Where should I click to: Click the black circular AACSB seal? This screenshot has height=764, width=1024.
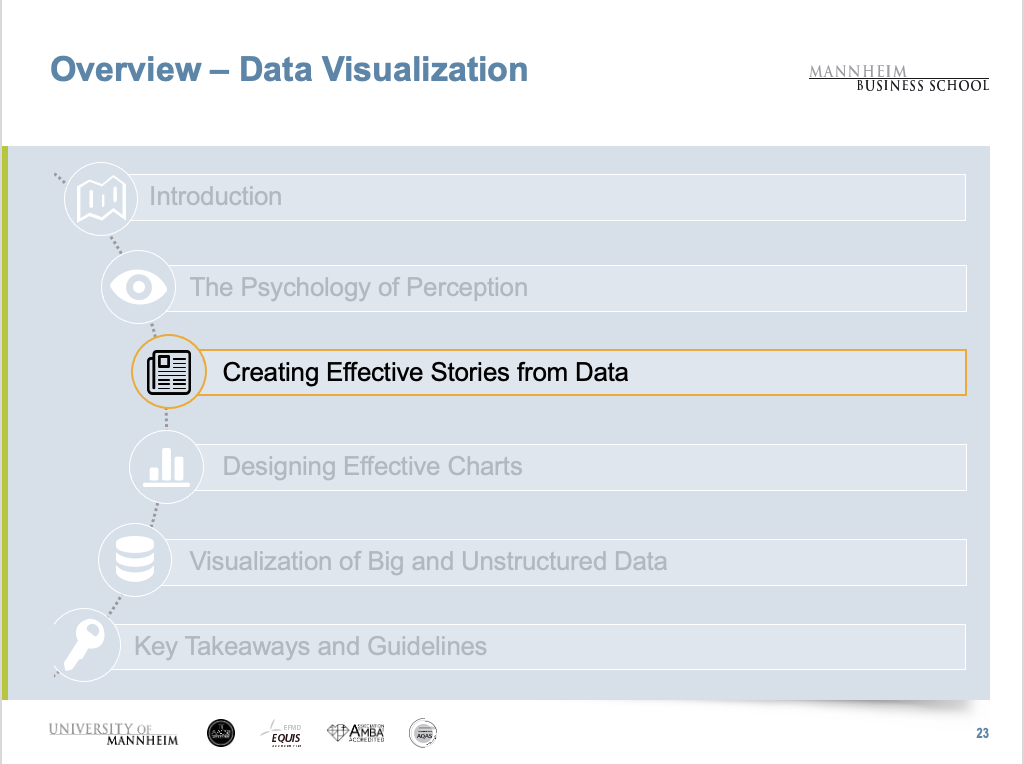221,733
